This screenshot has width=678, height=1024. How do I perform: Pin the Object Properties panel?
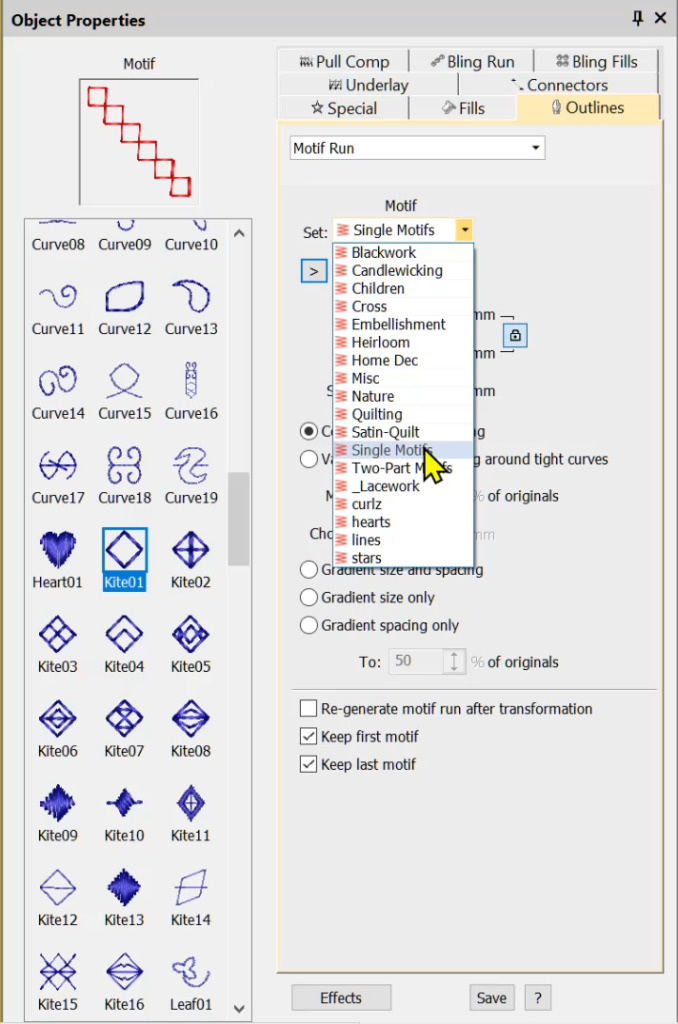tap(637, 18)
